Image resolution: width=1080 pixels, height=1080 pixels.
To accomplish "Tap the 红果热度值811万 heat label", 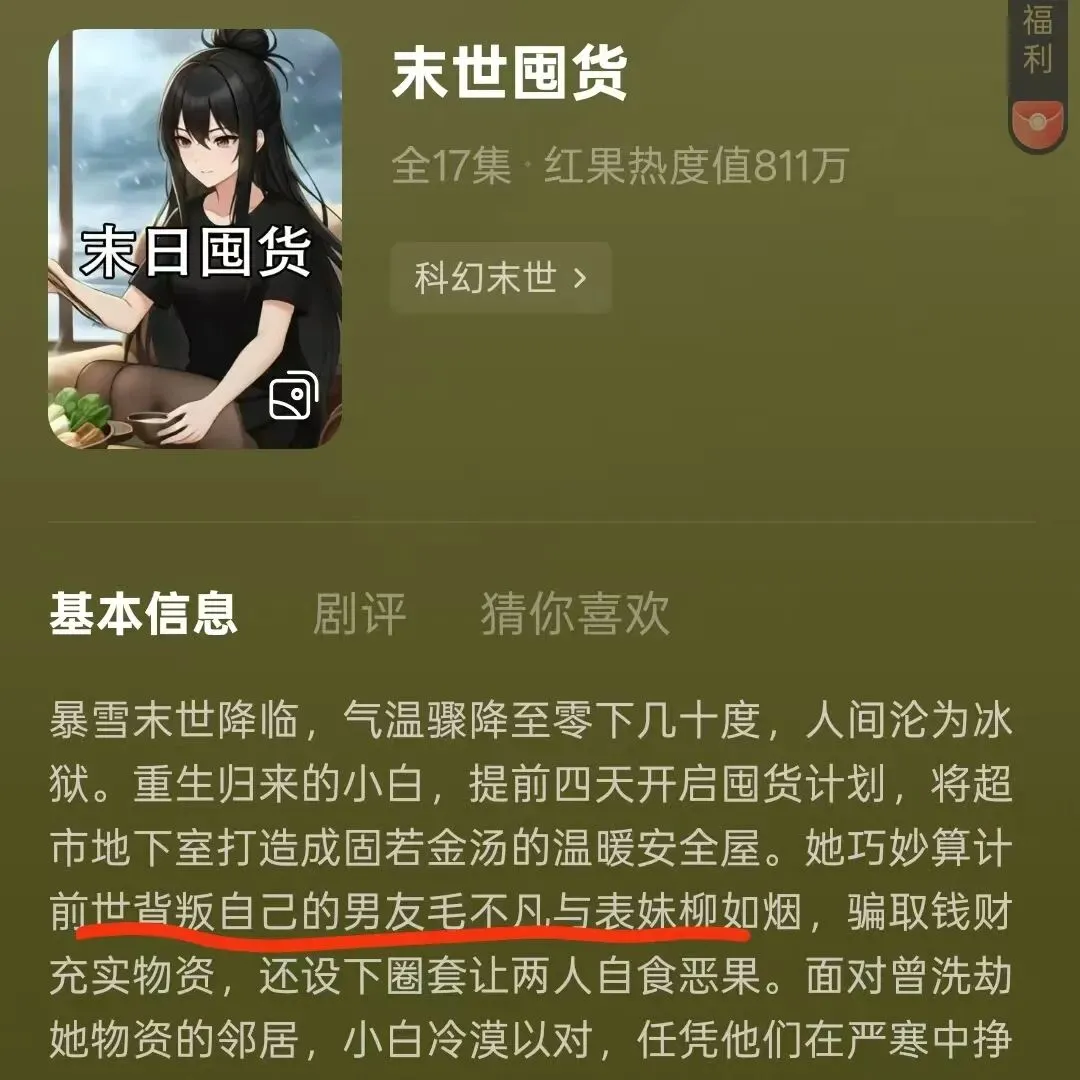I will coord(695,166).
